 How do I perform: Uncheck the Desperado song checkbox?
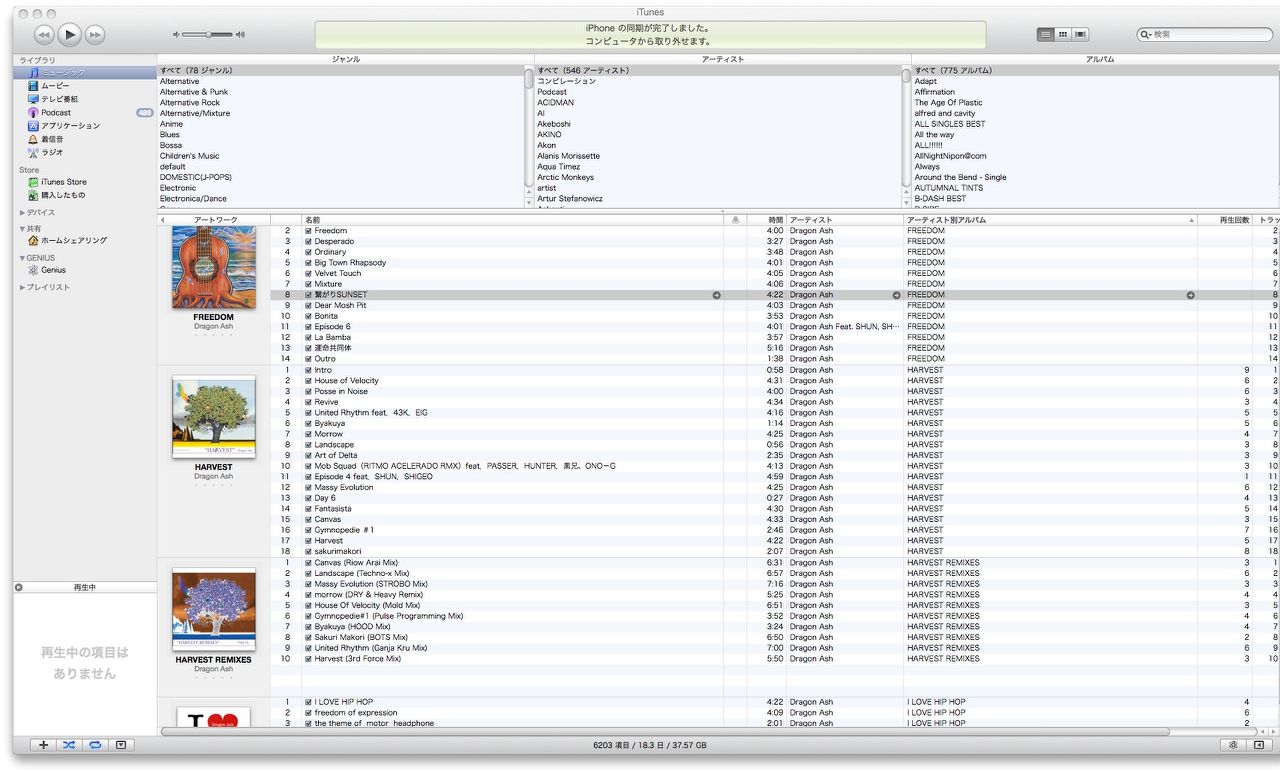[x=309, y=241]
